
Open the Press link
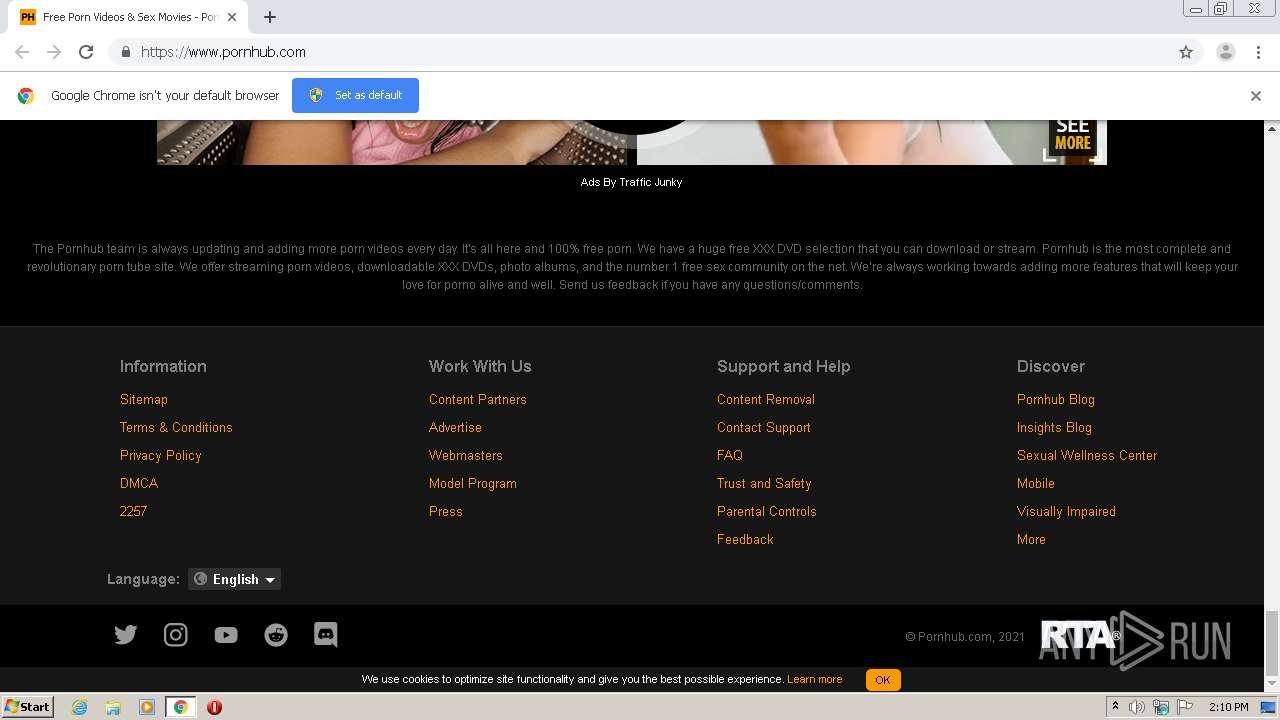446,511
